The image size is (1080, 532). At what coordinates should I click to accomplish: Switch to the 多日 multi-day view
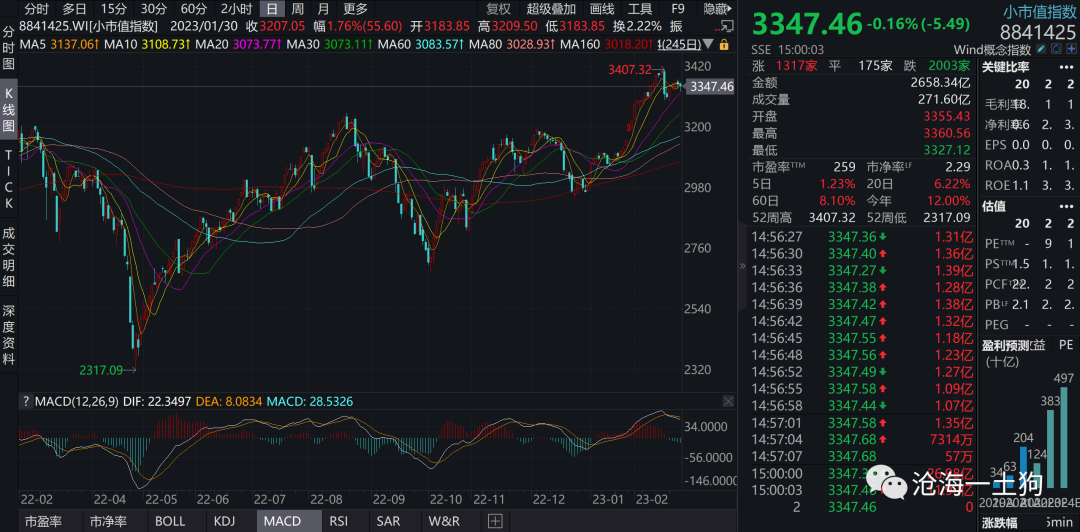pos(74,9)
